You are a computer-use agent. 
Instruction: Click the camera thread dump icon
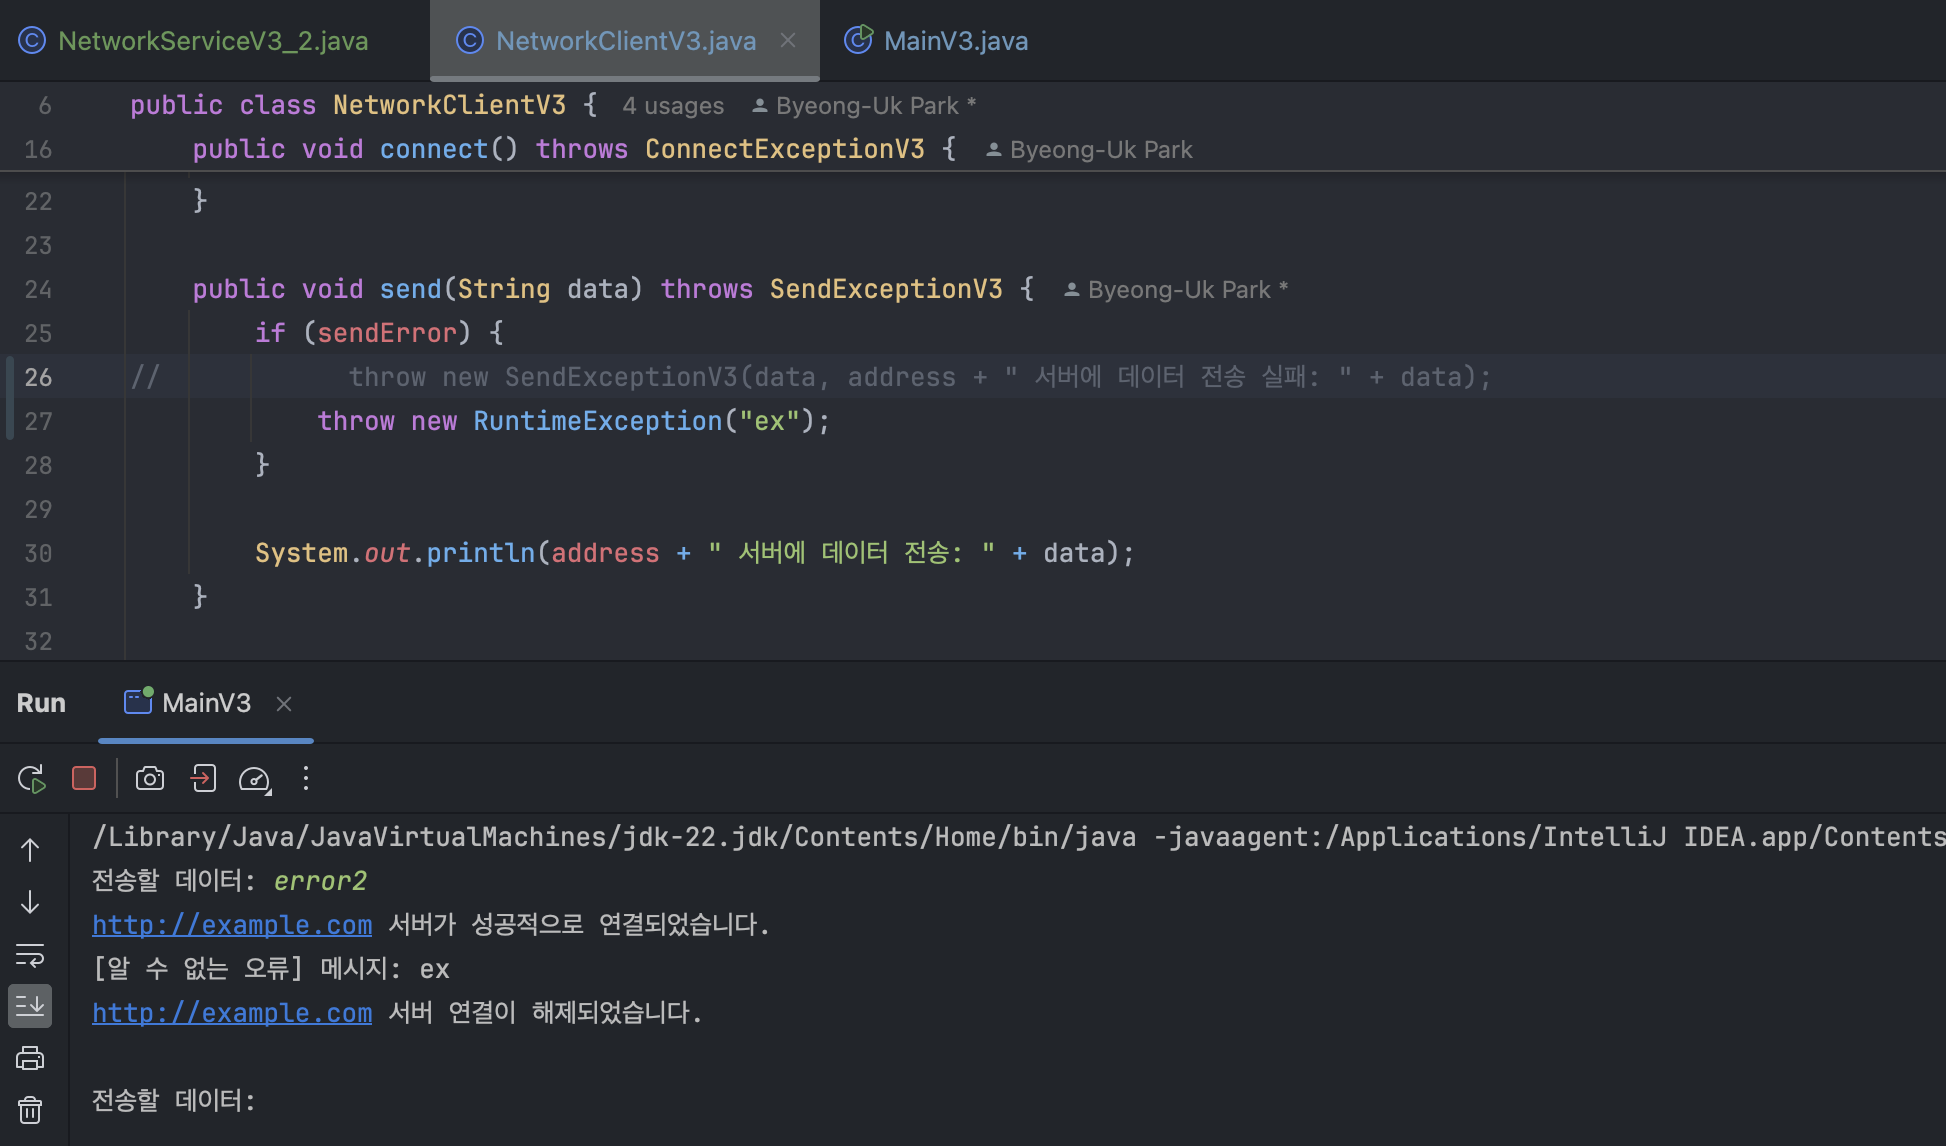click(150, 778)
